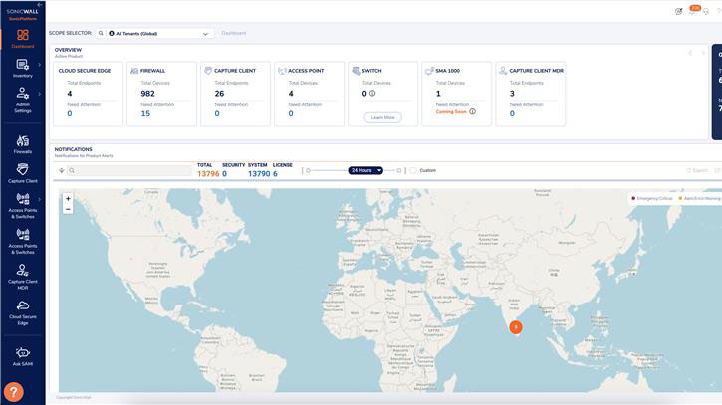
Task: Open Firewall Need Attention count 15
Action: tap(145, 113)
